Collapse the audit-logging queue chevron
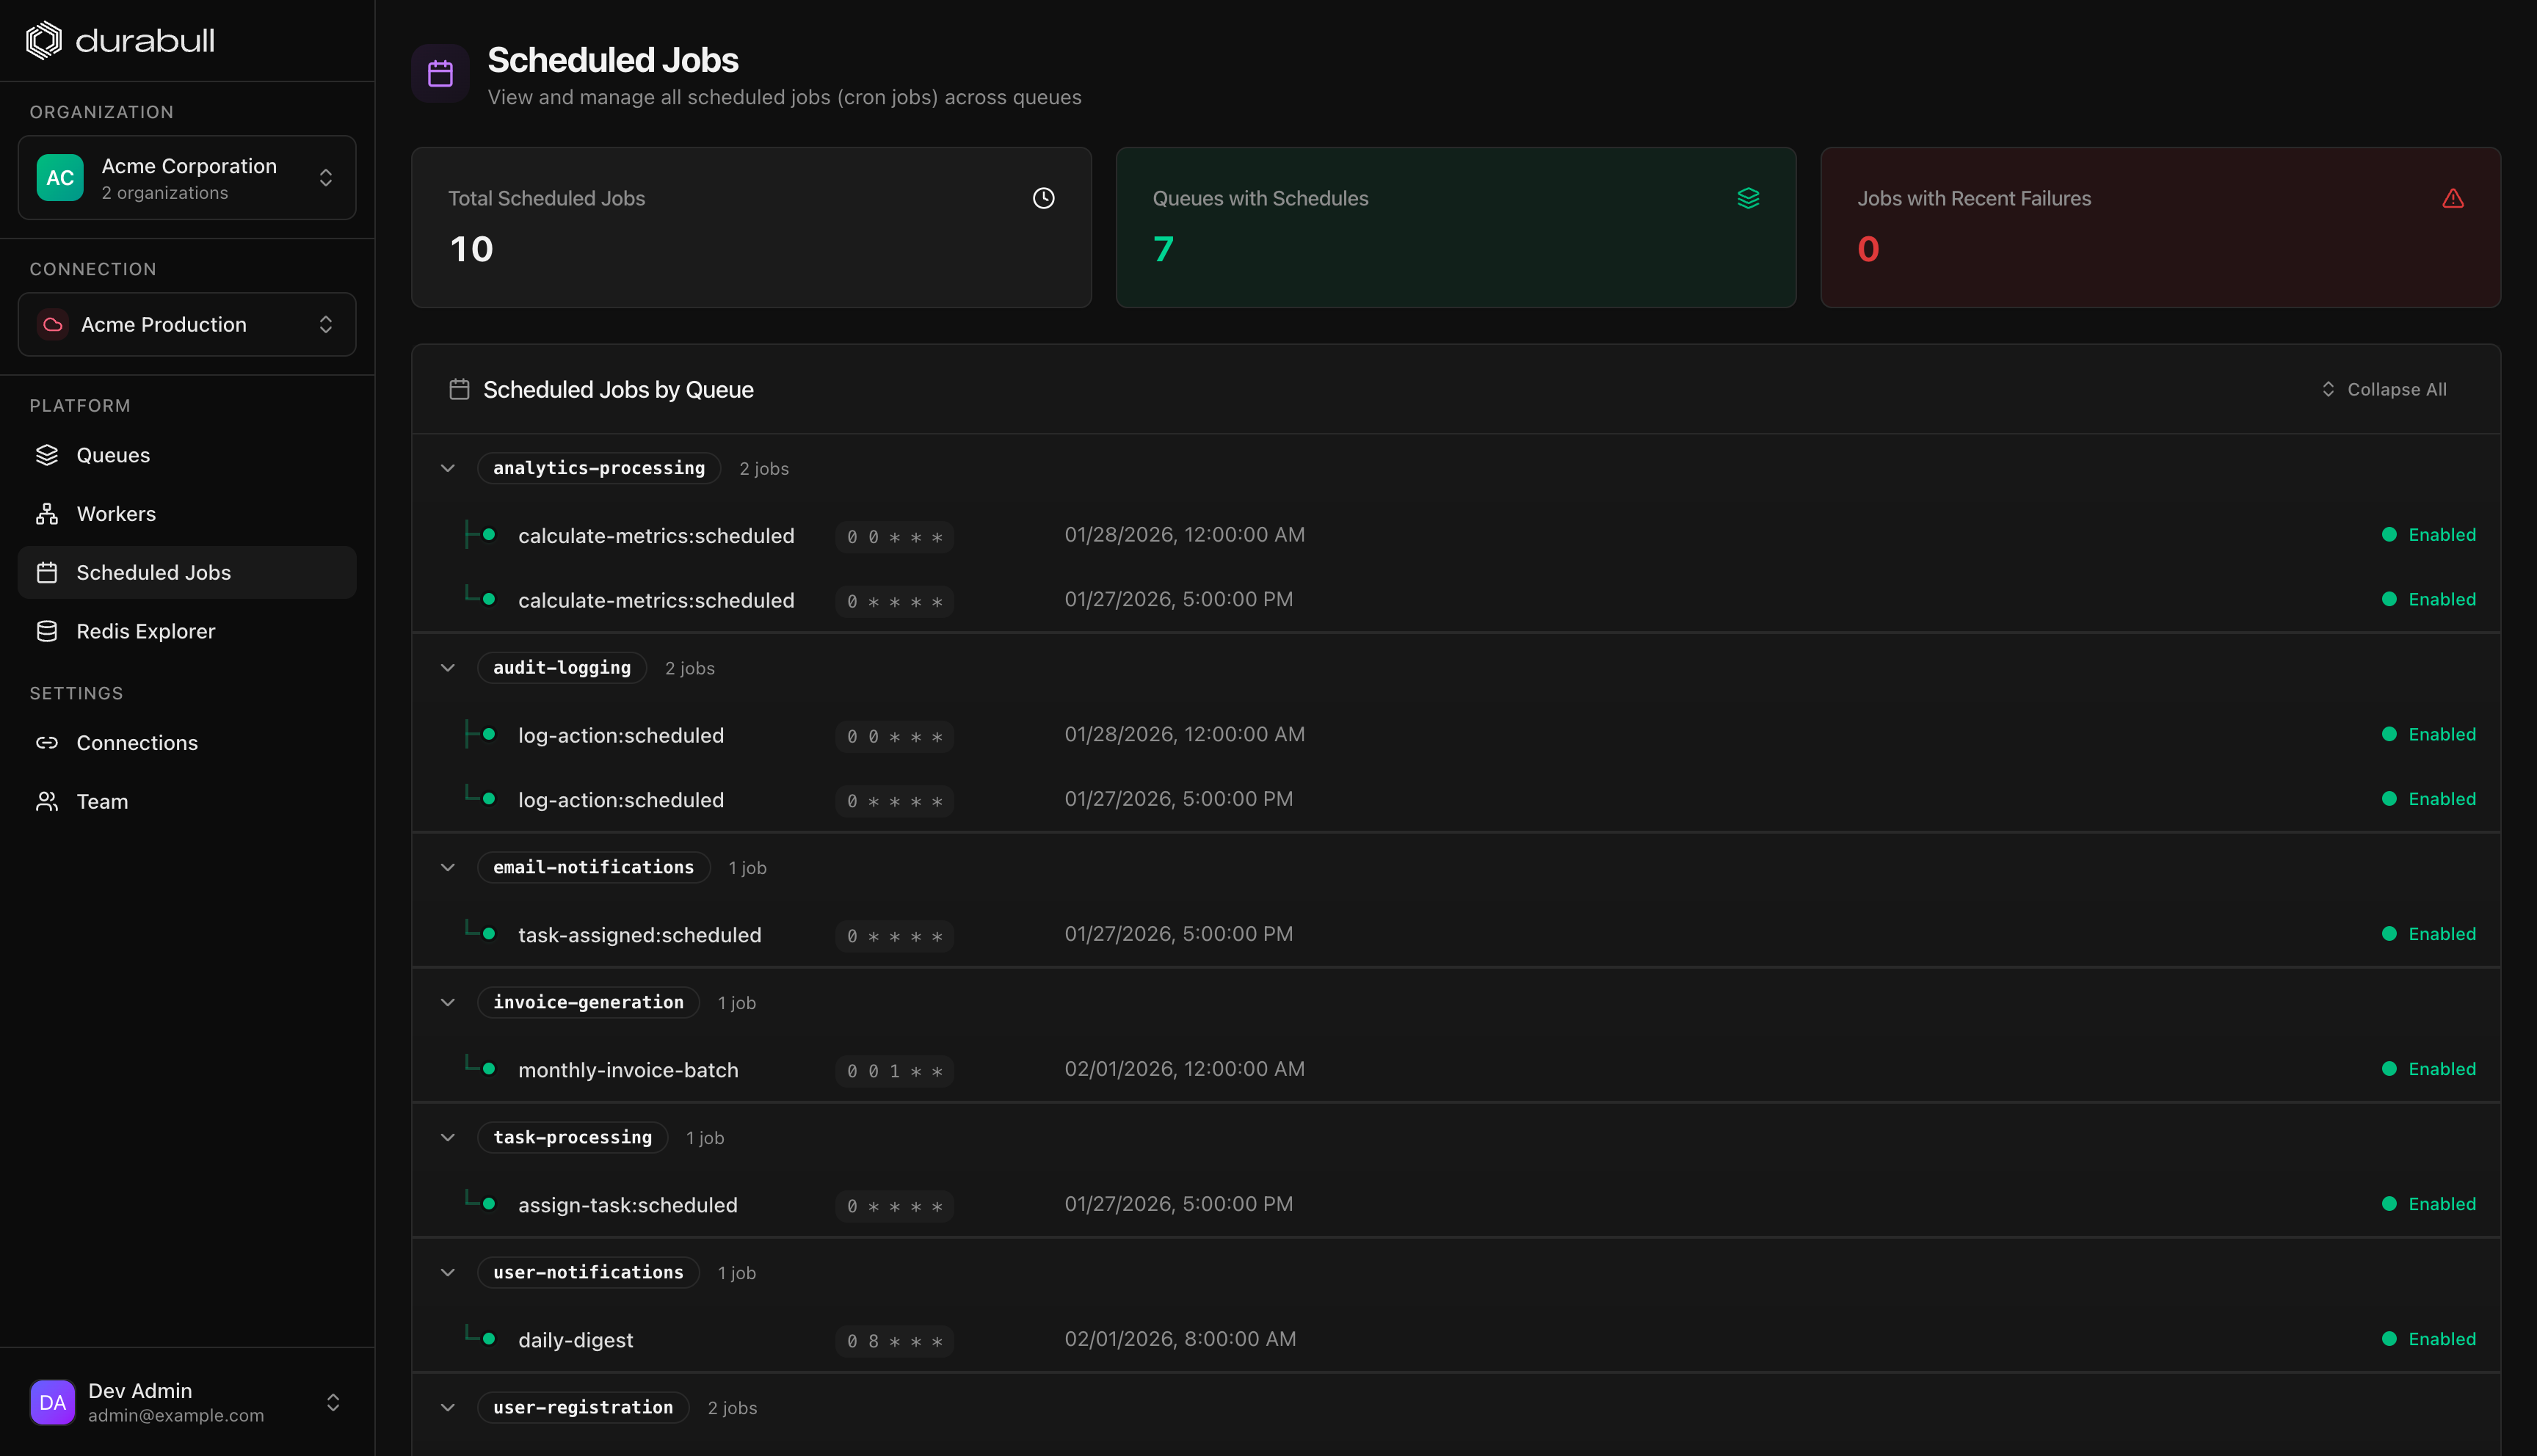Viewport: 2537px width, 1456px height. pos(448,668)
